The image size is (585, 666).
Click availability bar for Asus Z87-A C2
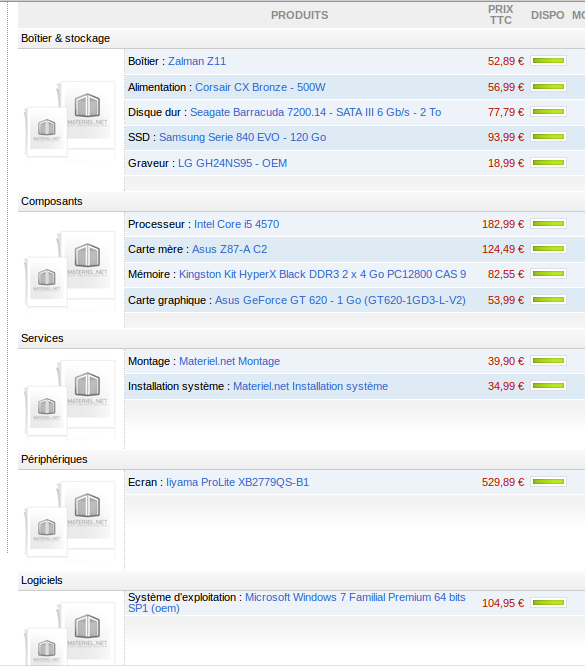(548, 248)
